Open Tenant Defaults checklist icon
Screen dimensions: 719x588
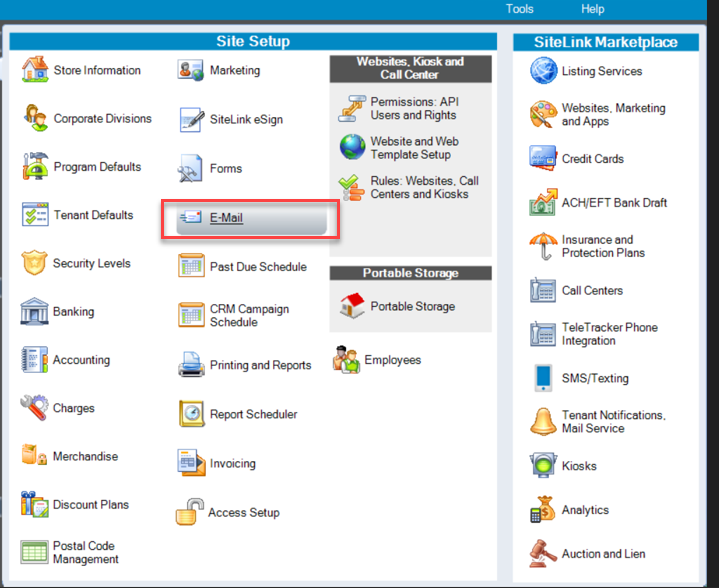click(35, 214)
